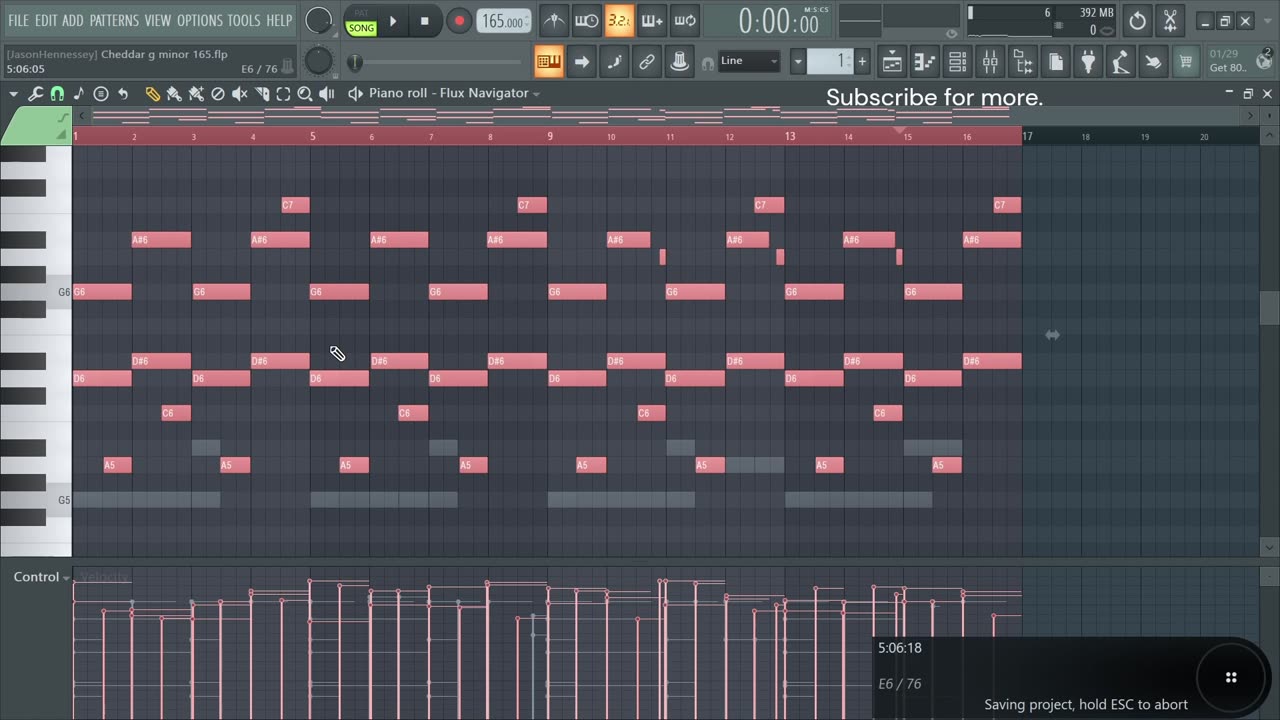Image resolution: width=1280 pixels, height=720 pixels.
Task: Click the Undo history refresh icon
Action: (1137, 20)
